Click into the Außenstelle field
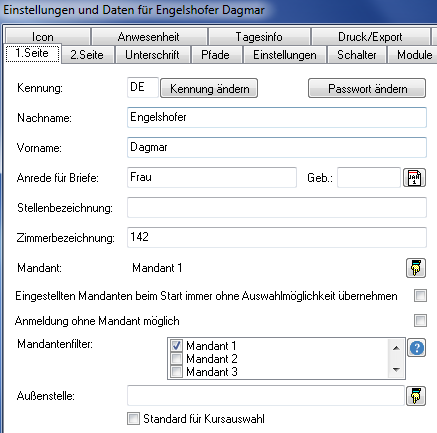This screenshot has height=433, width=437. pos(266,396)
